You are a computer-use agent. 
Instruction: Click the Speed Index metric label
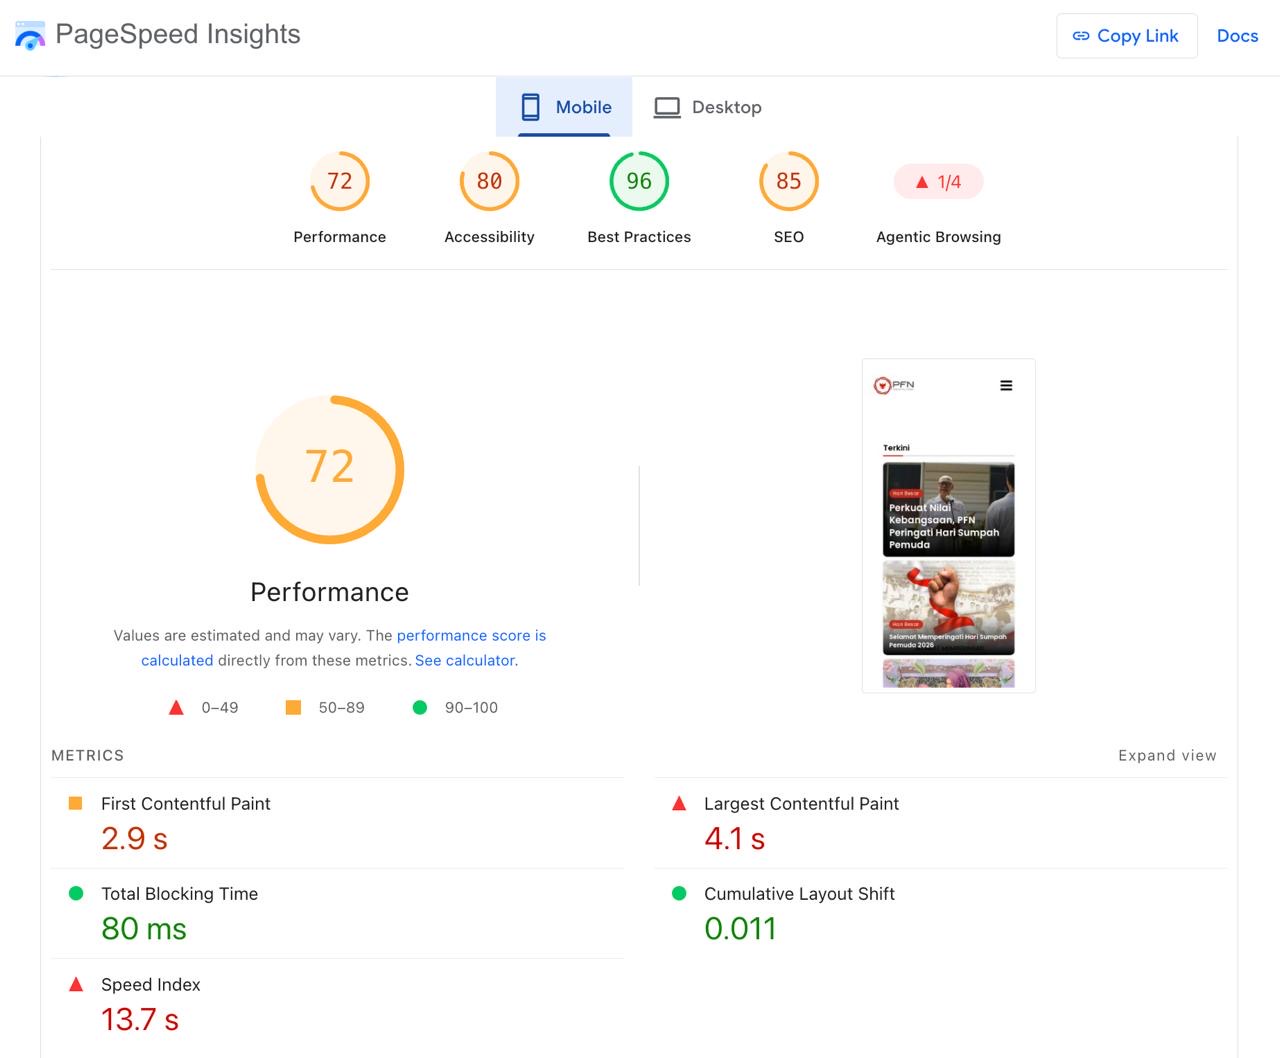150,984
